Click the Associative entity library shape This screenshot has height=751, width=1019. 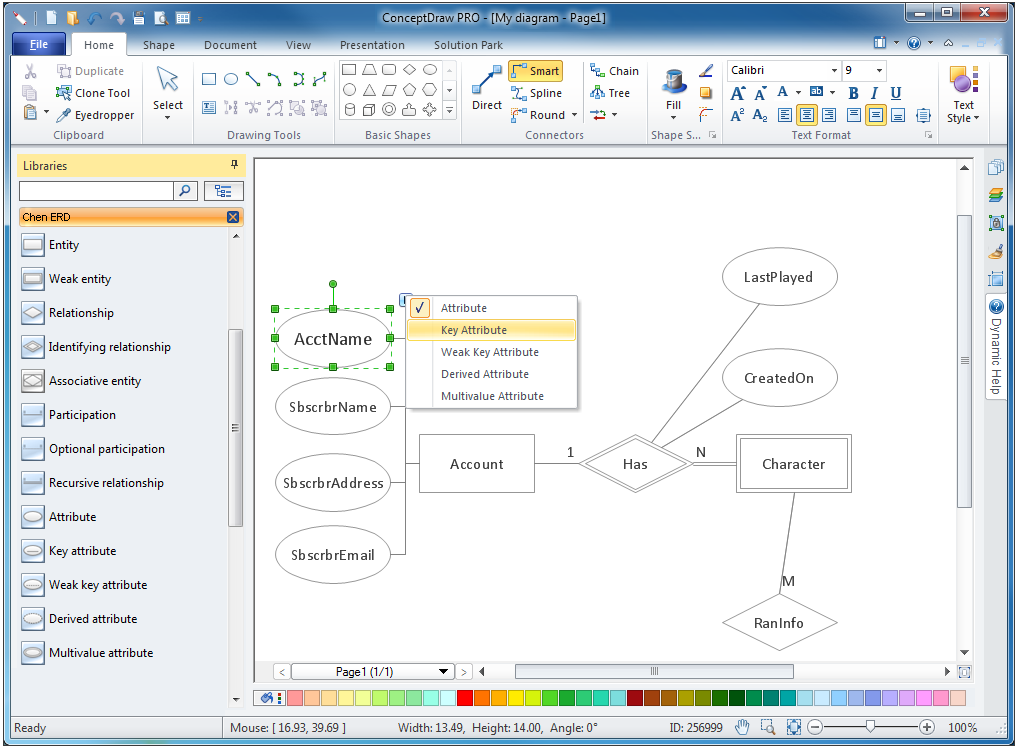click(81, 381)
